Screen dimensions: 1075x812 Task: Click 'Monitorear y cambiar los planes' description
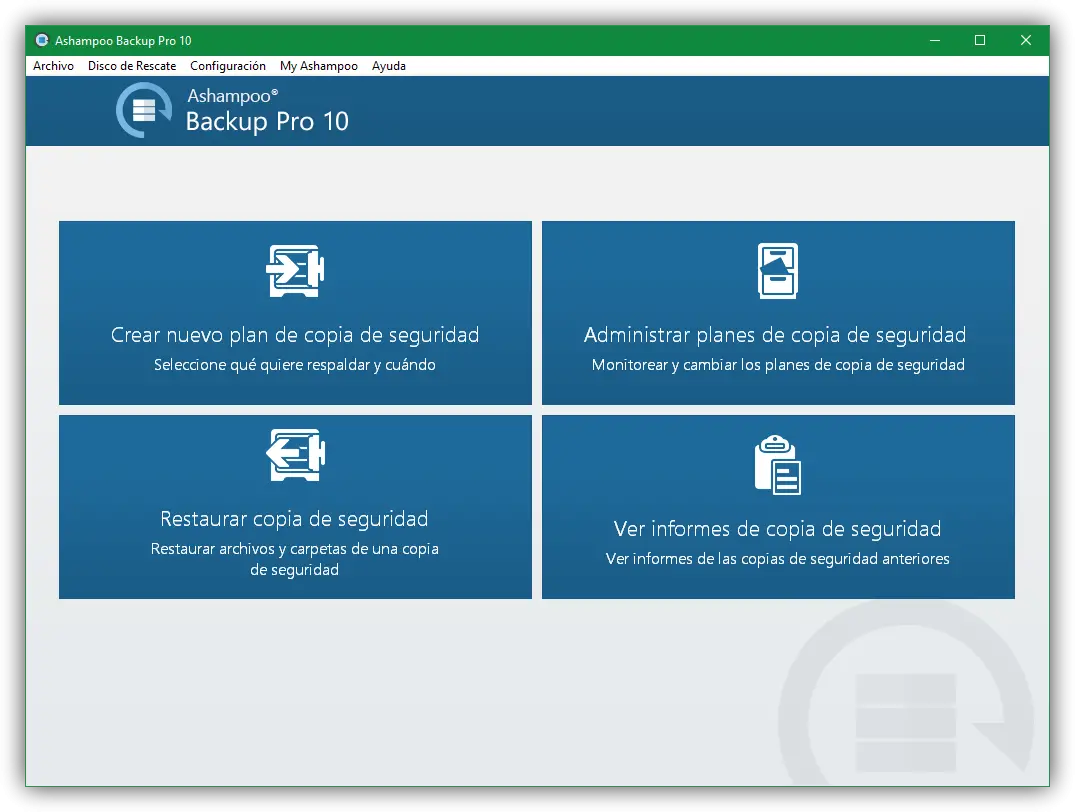point(778,365)
